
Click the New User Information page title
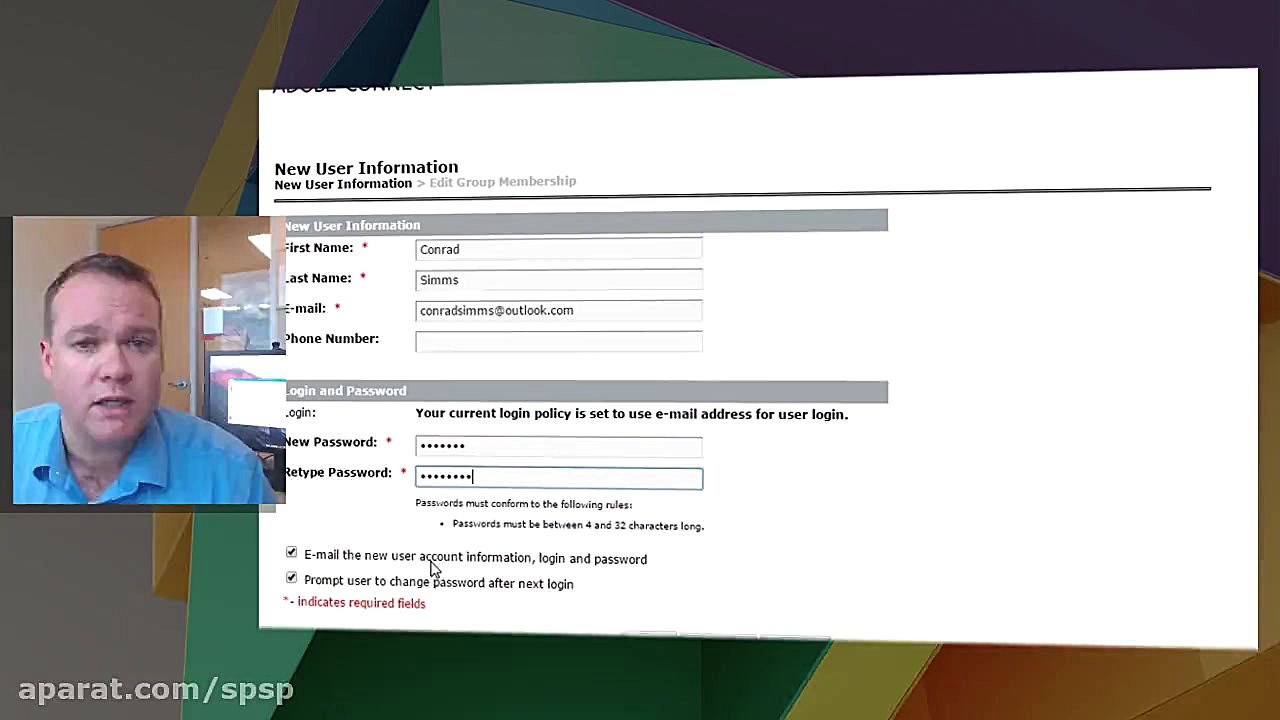point(366,167)
